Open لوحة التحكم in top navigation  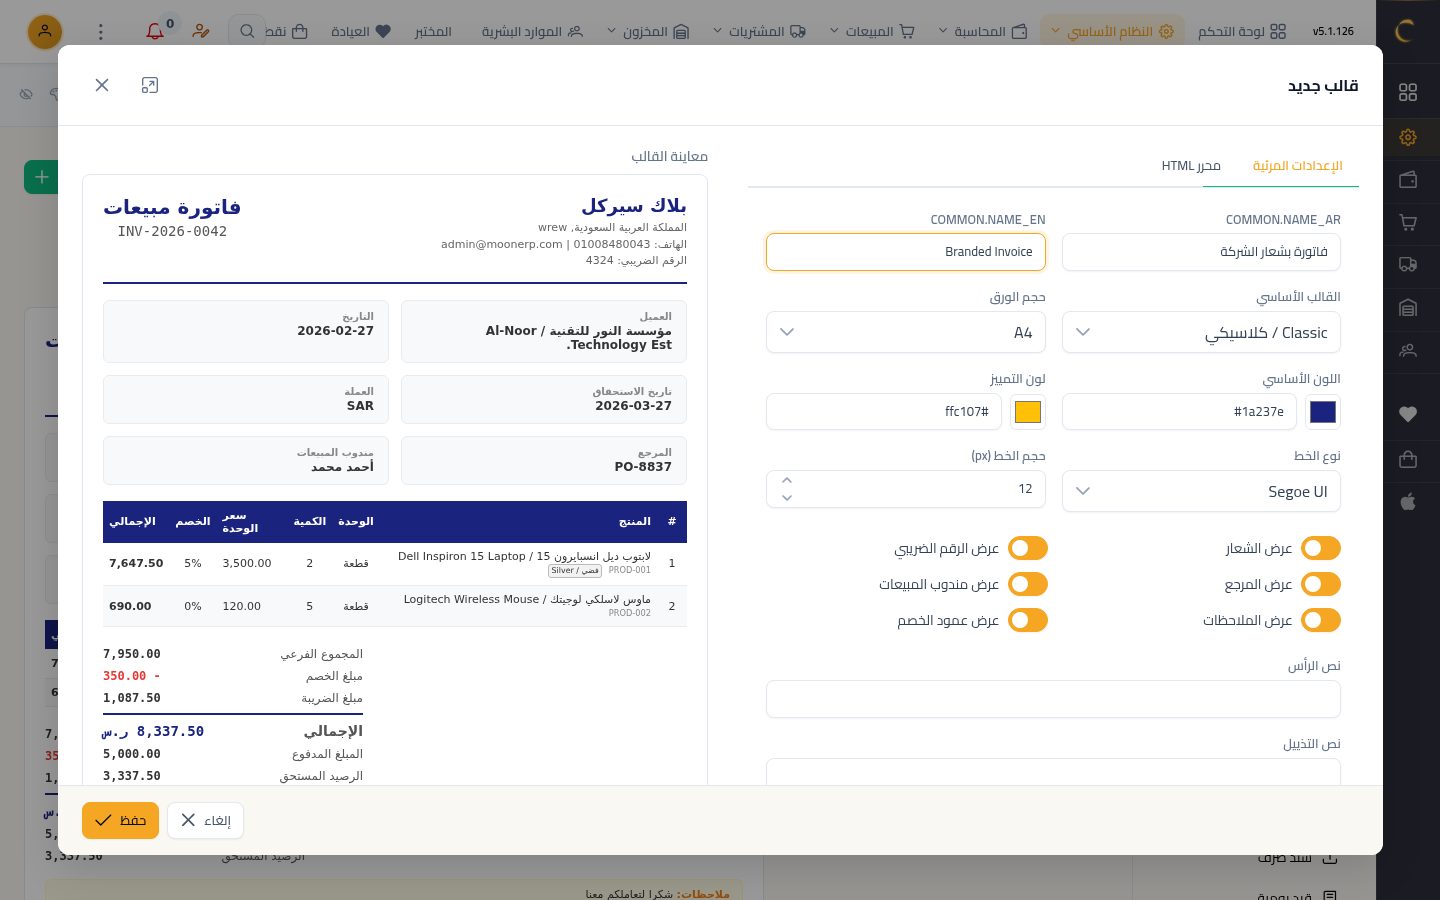(x=1242, y=31)
